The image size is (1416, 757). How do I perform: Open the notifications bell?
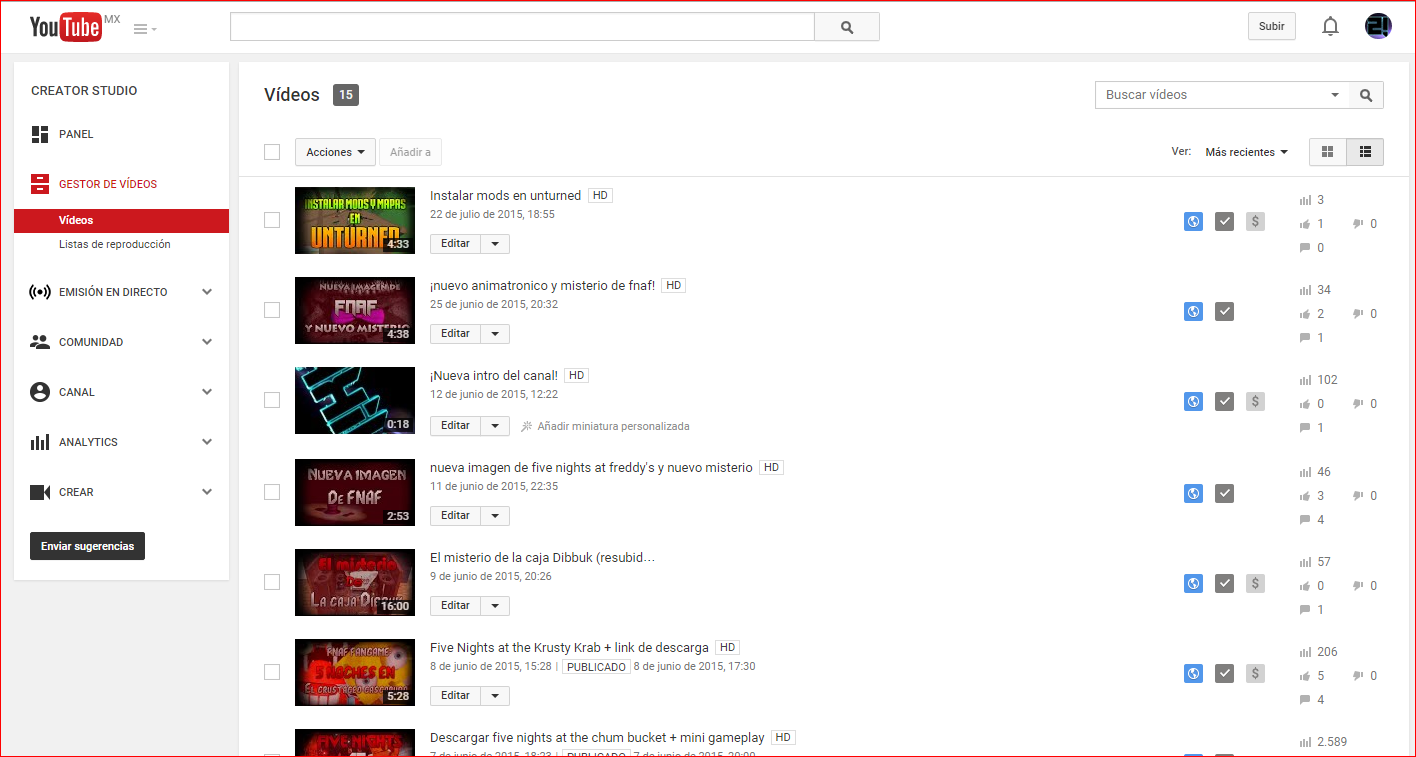click(x=1330, y=27)
